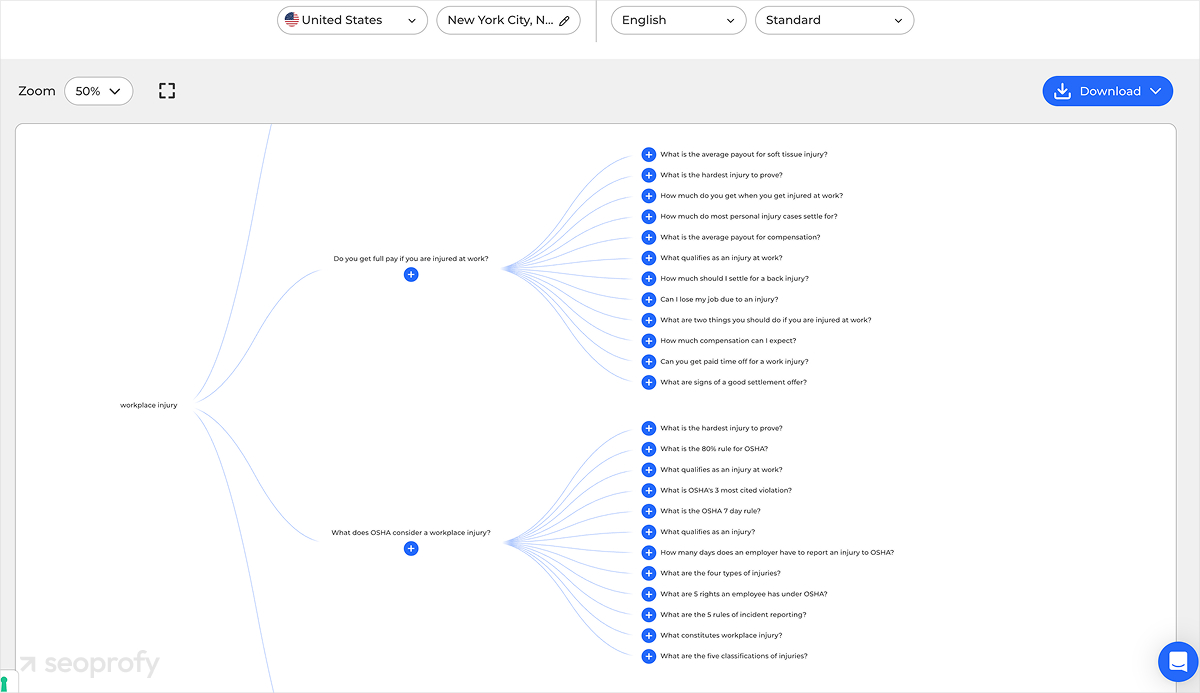Viewport: 1200px width, 693px height.
Task: Click 'What are signs of a good settlement offer?' text
Action: (733, 382)
